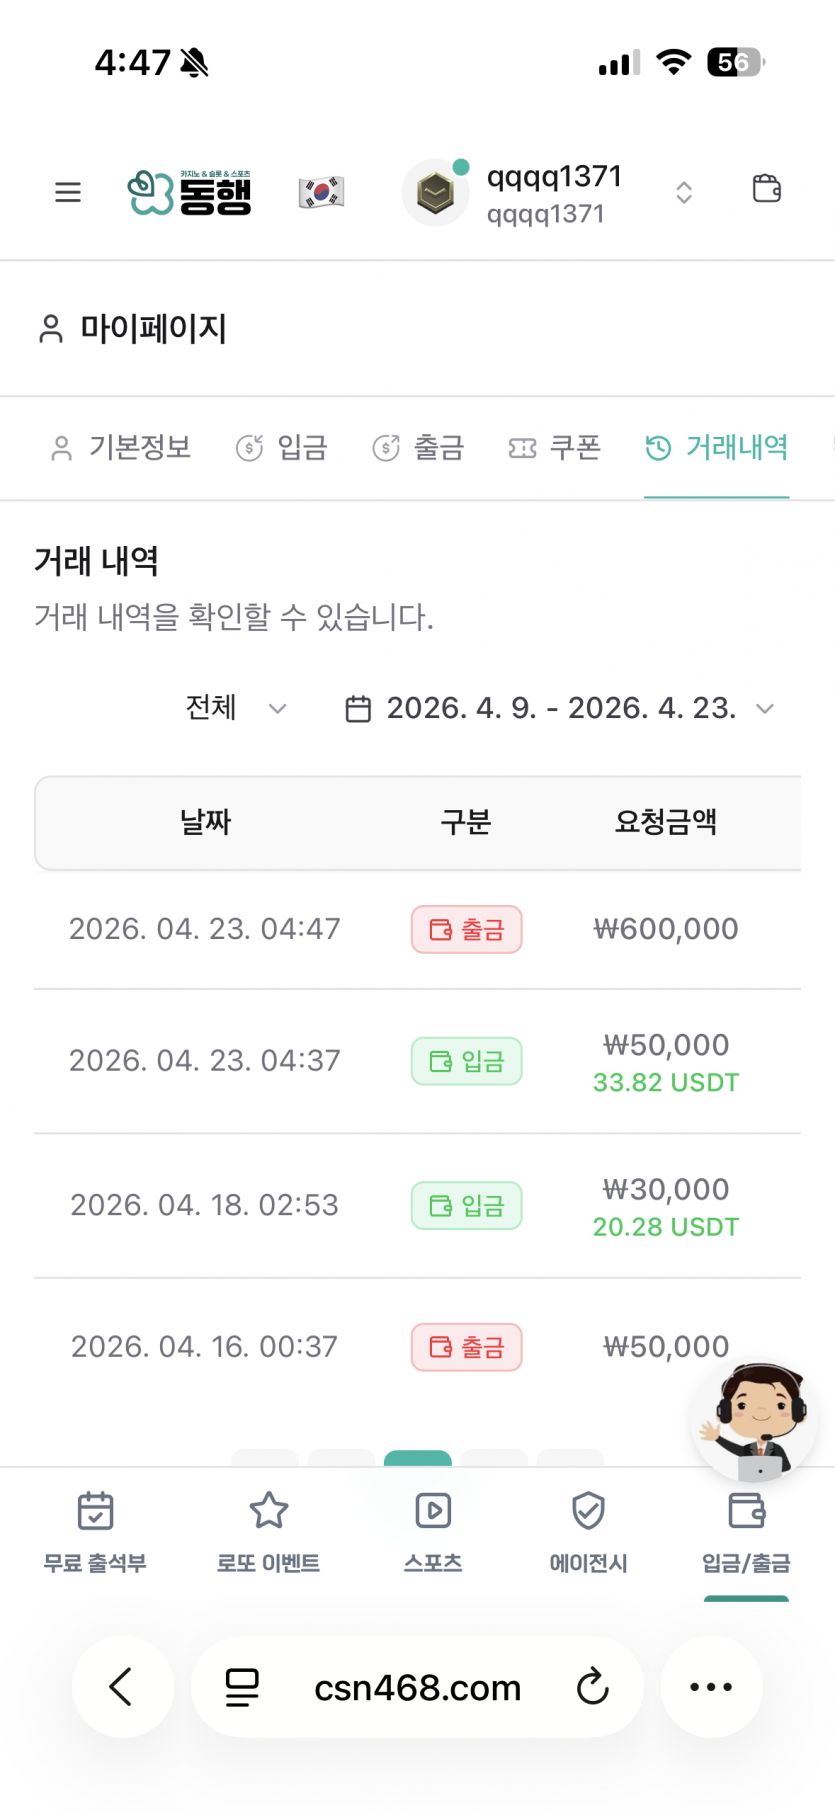The width and height of the screenshot is (835, 1810).
Task: Switch to the 입금 tab
Action: (282, 448)
